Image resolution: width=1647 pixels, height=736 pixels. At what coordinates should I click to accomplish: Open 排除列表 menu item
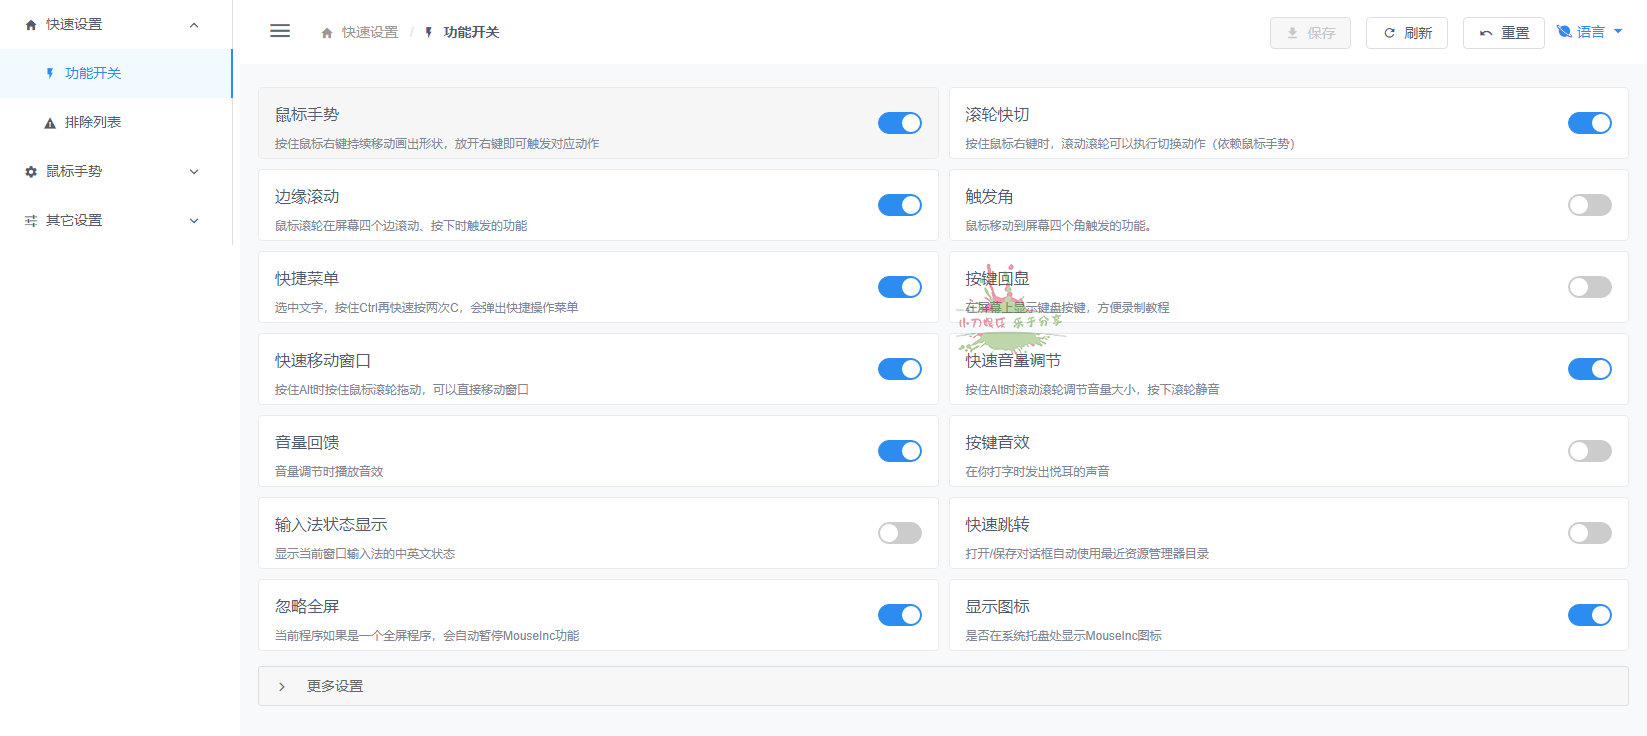(93, 122)
